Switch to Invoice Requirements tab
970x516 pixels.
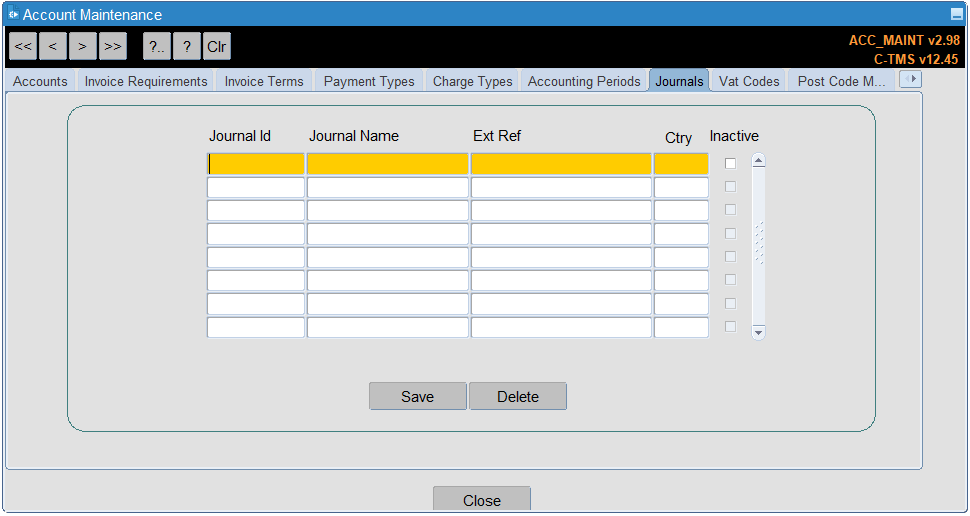(146, 81)
